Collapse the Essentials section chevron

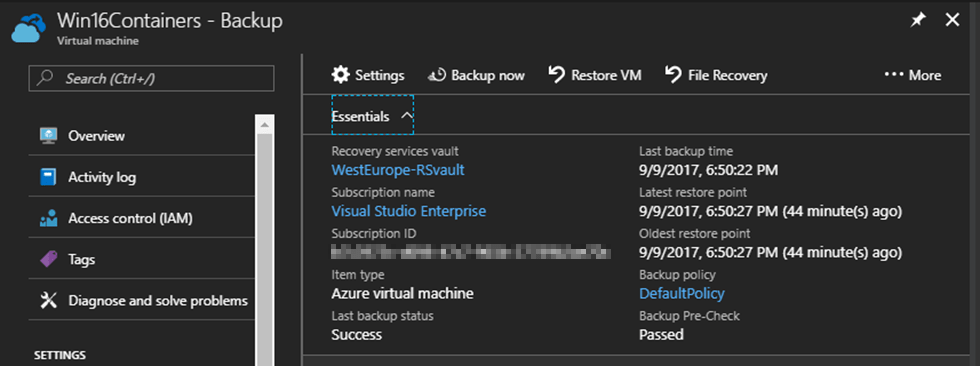(406, 116)
